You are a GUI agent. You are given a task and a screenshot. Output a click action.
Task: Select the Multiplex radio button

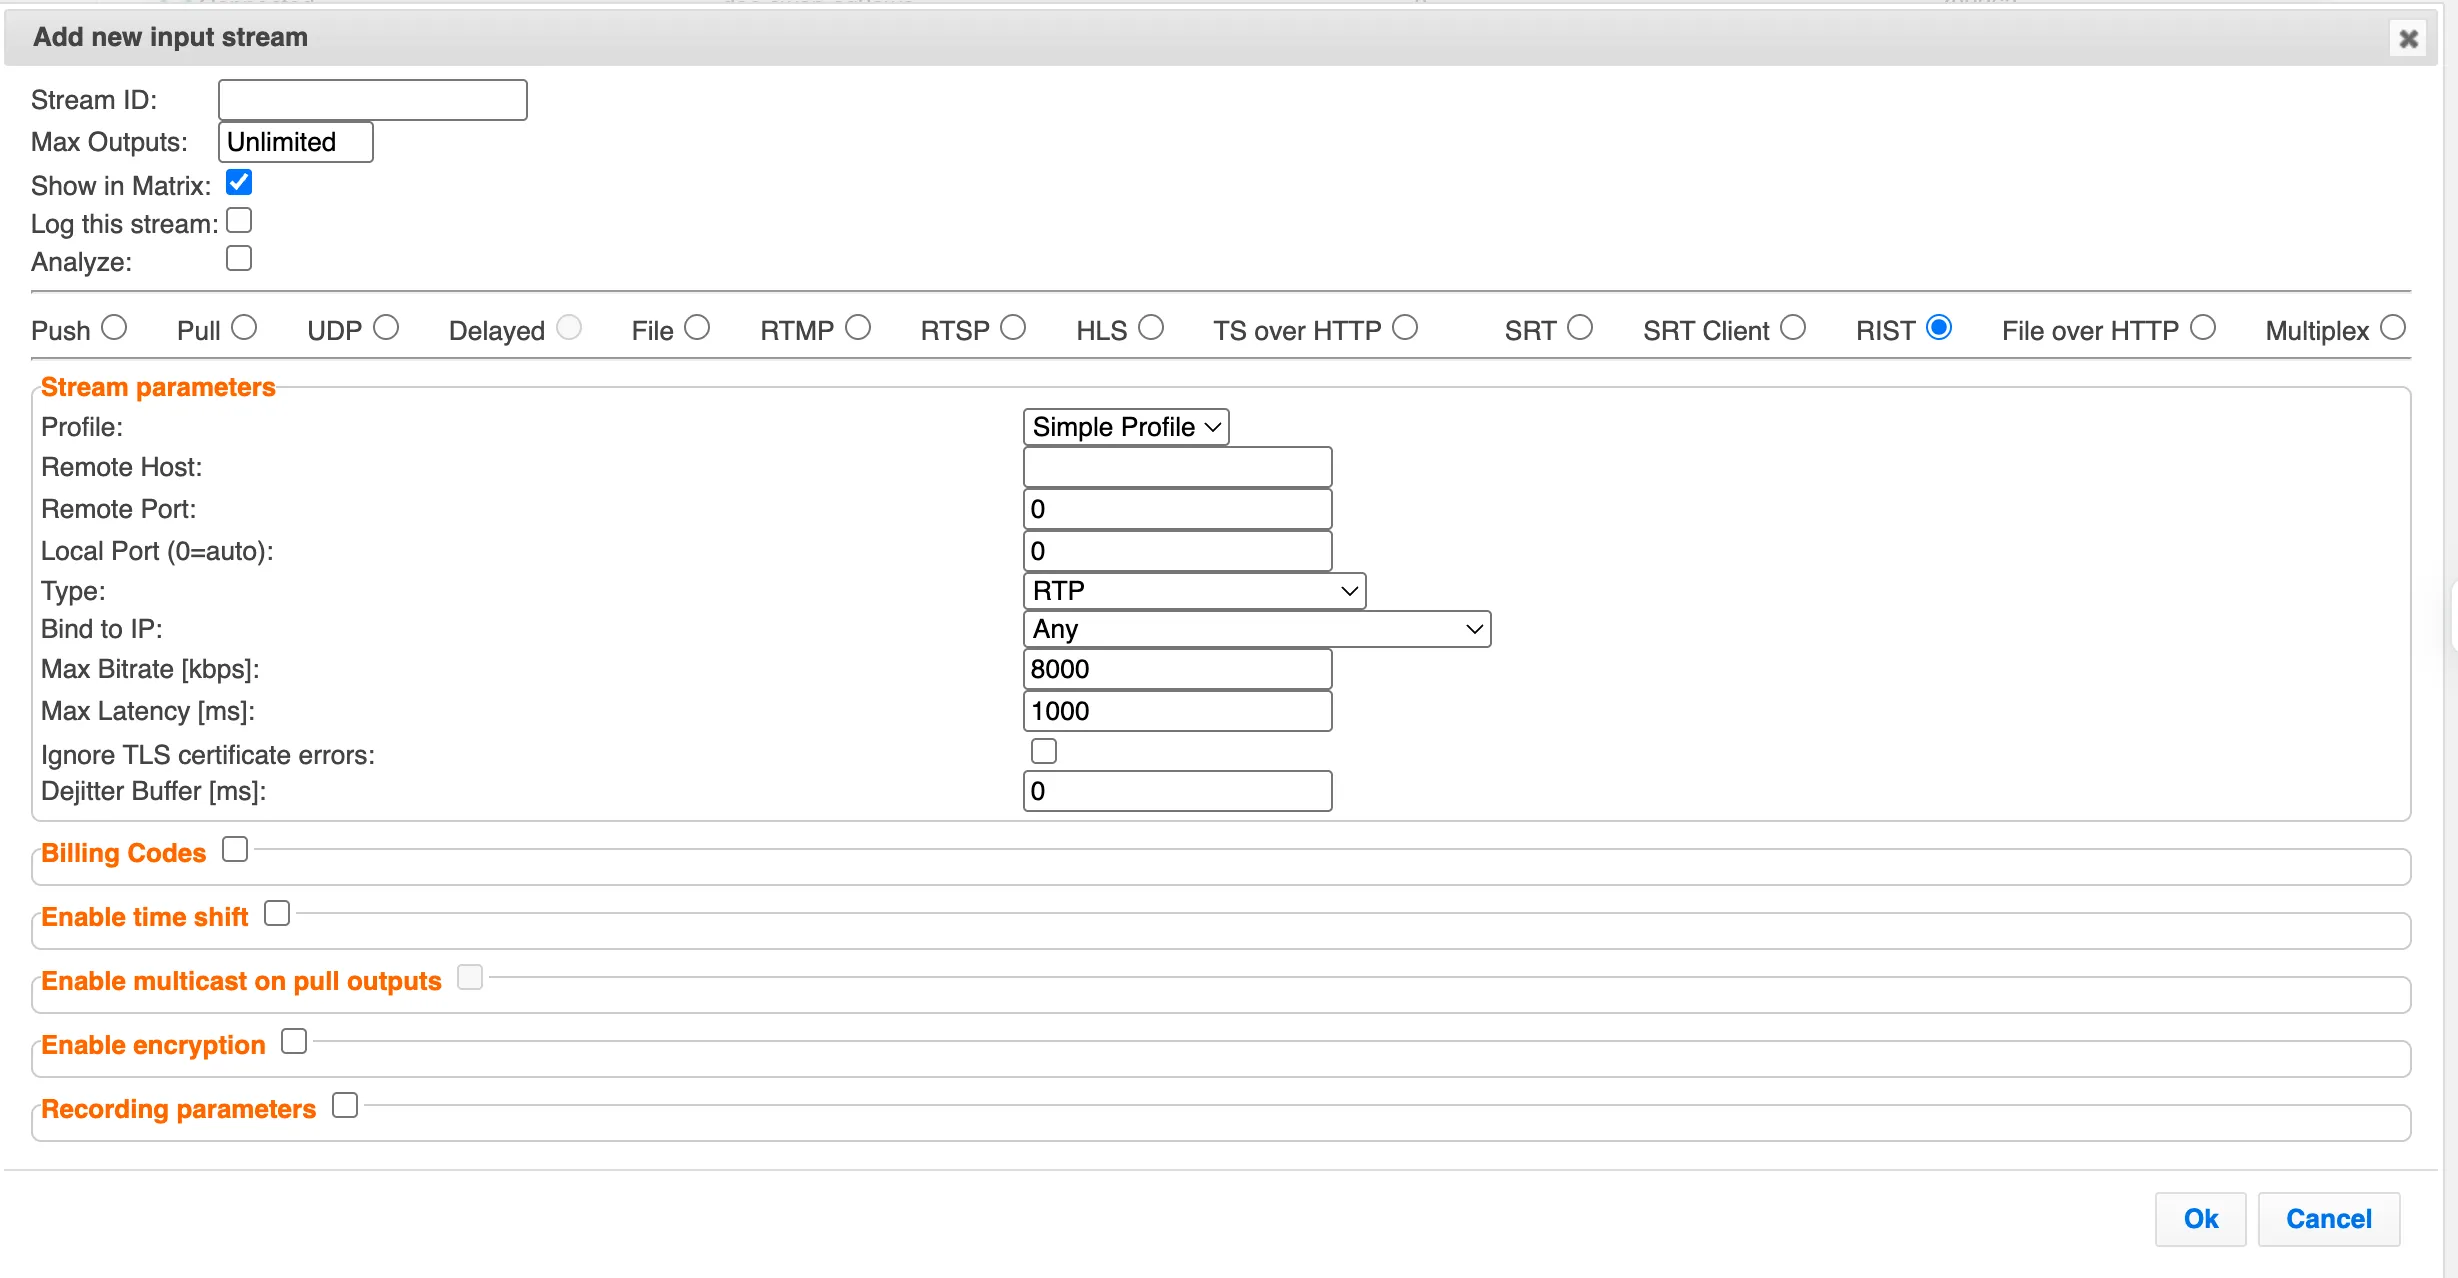click(2393, 328)
